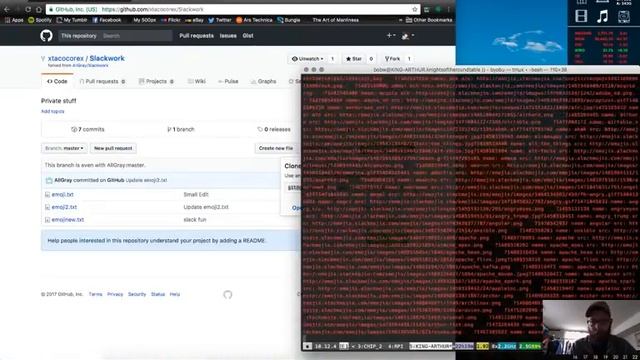This screenshot has width=640, height=360.
Task: Click the emoji.txt file icon
Action: [x=47, y=195]
